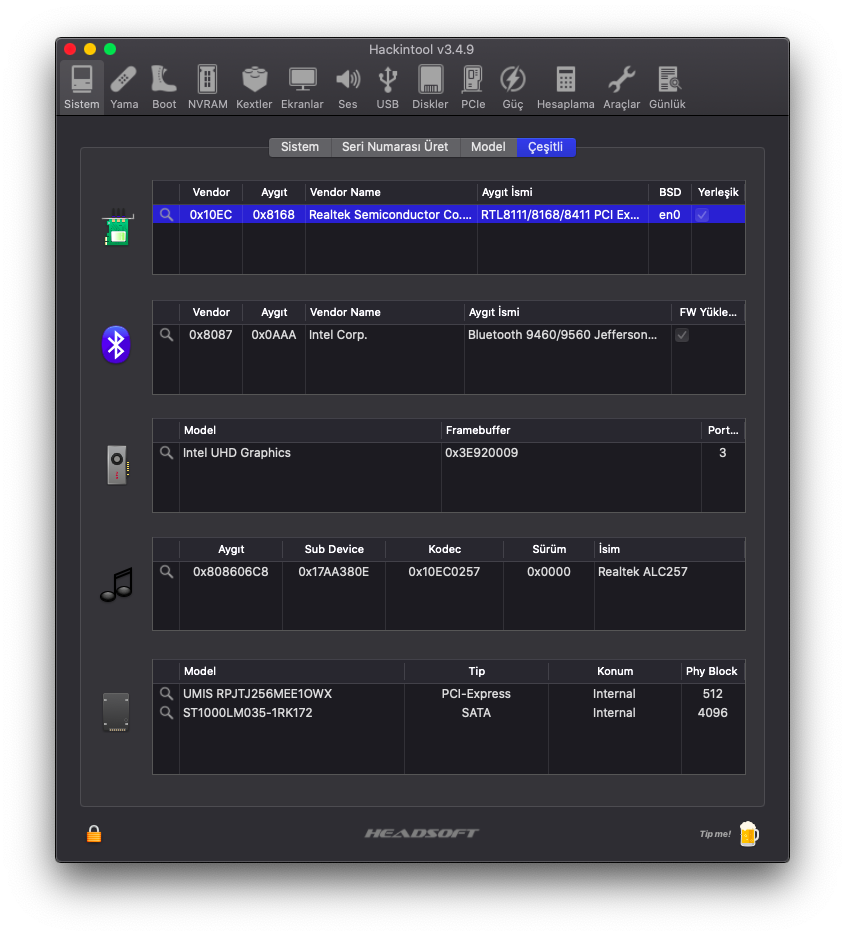Click Bluetooth 9460/9560 Jefferson device name
This screenshot has width=845, height=936.
pyautogui.click(x=562, y=335)
